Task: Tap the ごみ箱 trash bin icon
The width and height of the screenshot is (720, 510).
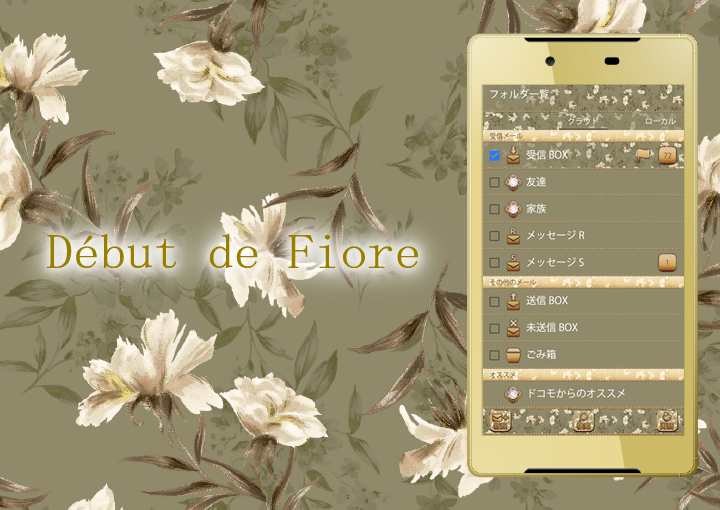Action: [513, 355]
